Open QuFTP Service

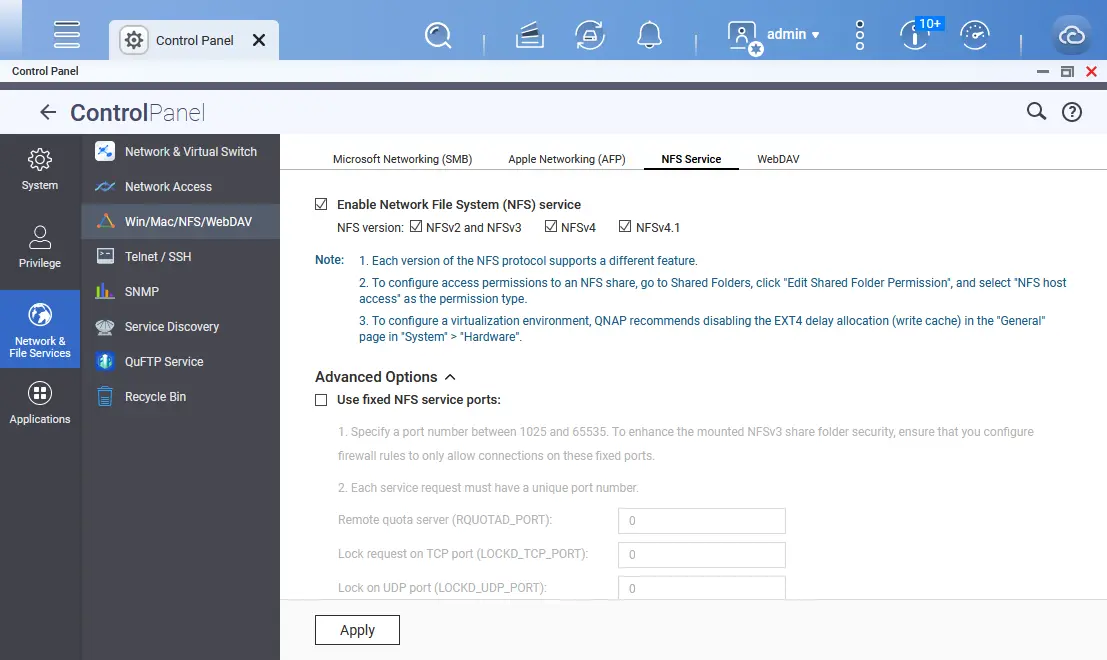(181, 361)
